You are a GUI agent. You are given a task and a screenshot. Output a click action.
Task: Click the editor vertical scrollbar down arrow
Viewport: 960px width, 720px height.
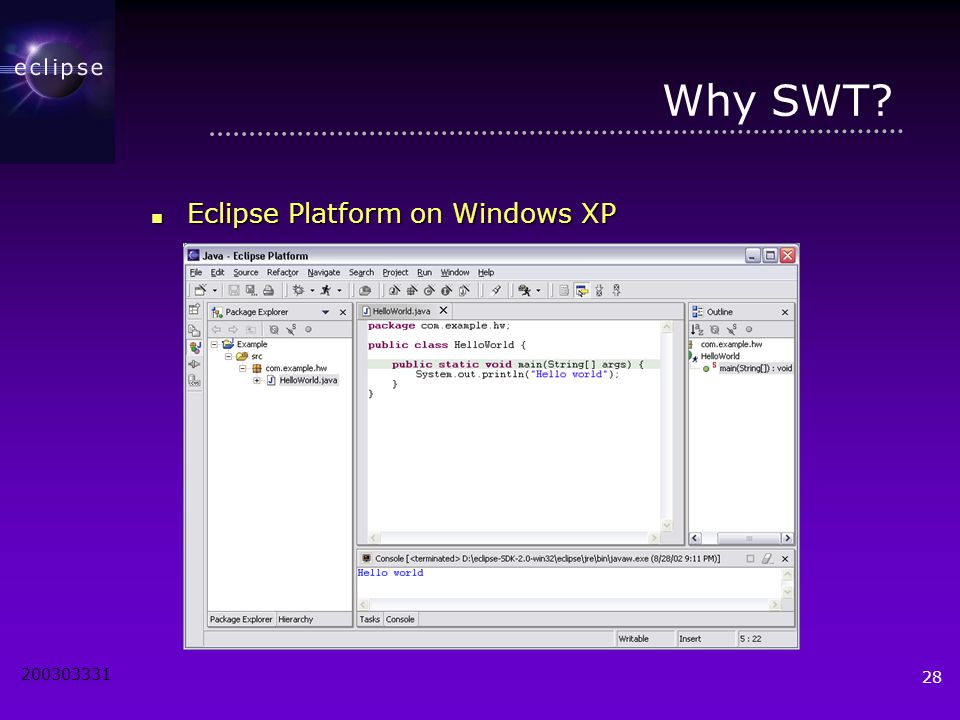tap(667, 525)
